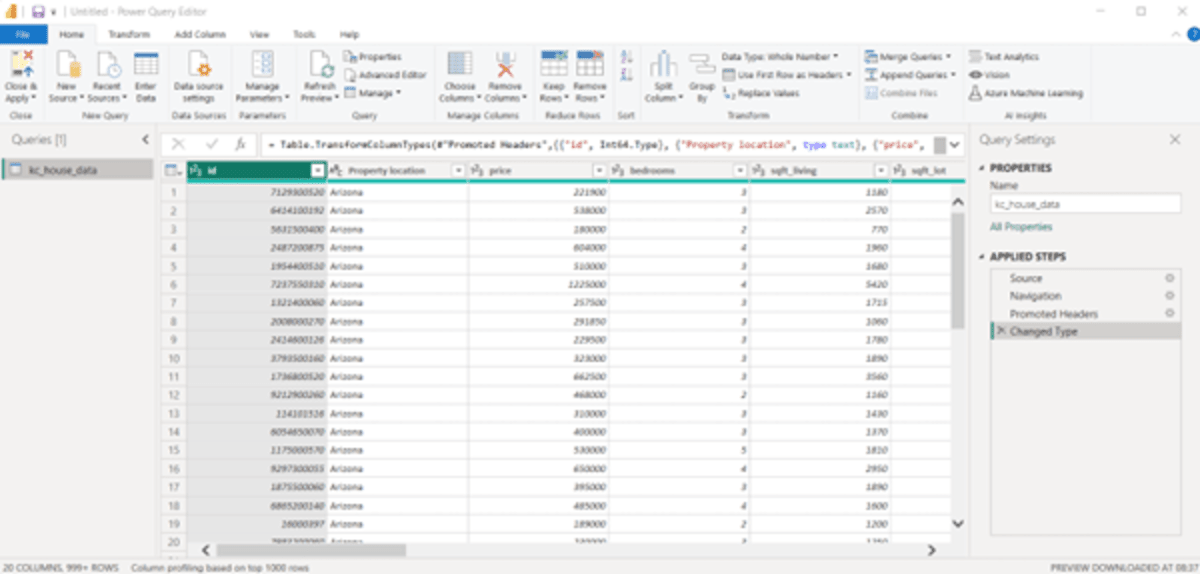
Task: Open settings gear for Promoted Headers step
Action: point(1169,314)
